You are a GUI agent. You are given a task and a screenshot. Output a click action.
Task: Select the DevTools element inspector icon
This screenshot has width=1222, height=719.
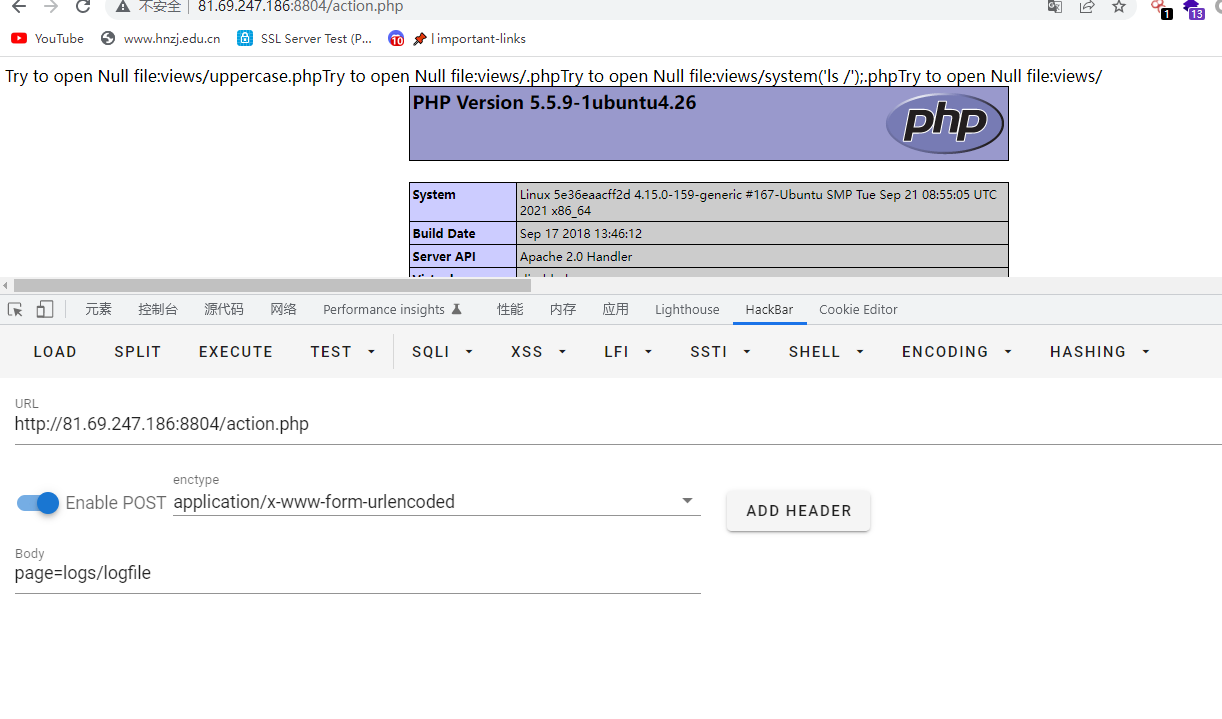(15, 309)
